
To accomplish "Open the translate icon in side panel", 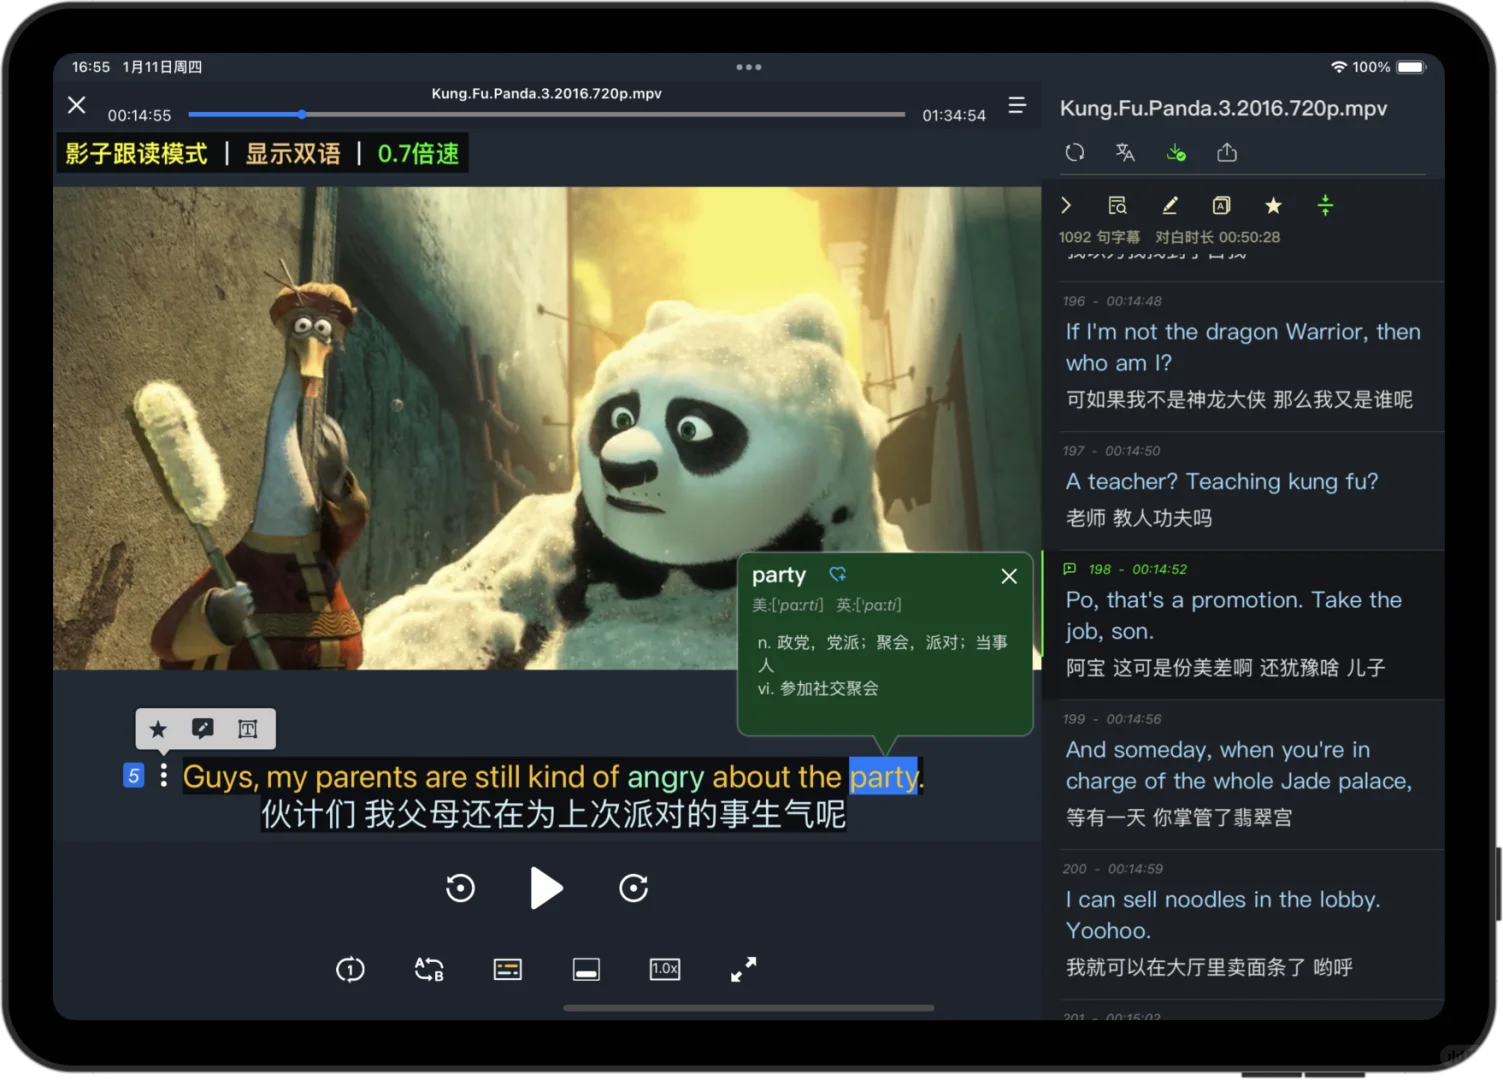I will coord(1125,152).
